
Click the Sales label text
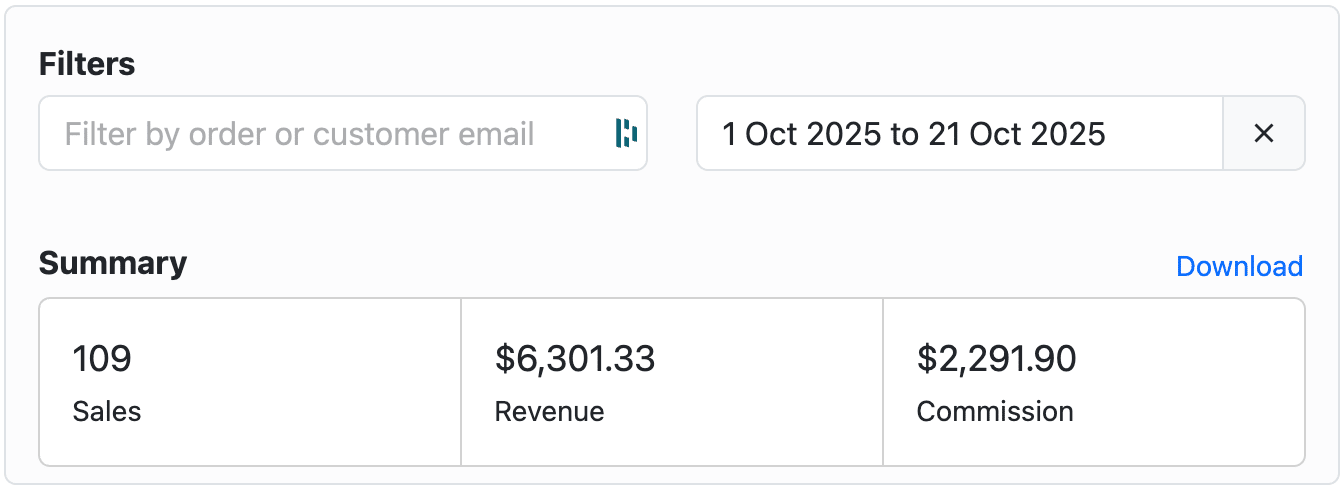click(107, 411)
